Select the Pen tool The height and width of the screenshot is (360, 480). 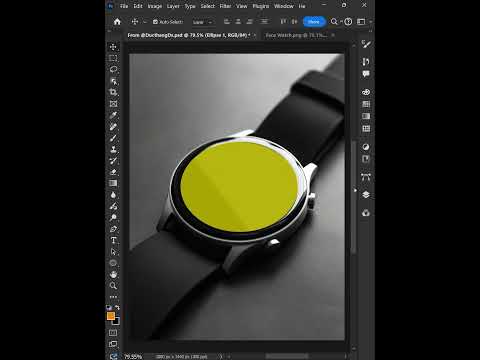point(113,229)
